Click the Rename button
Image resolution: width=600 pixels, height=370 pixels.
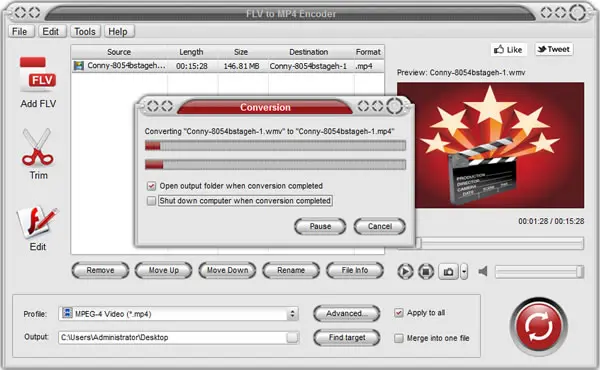[x=291, y=270]
